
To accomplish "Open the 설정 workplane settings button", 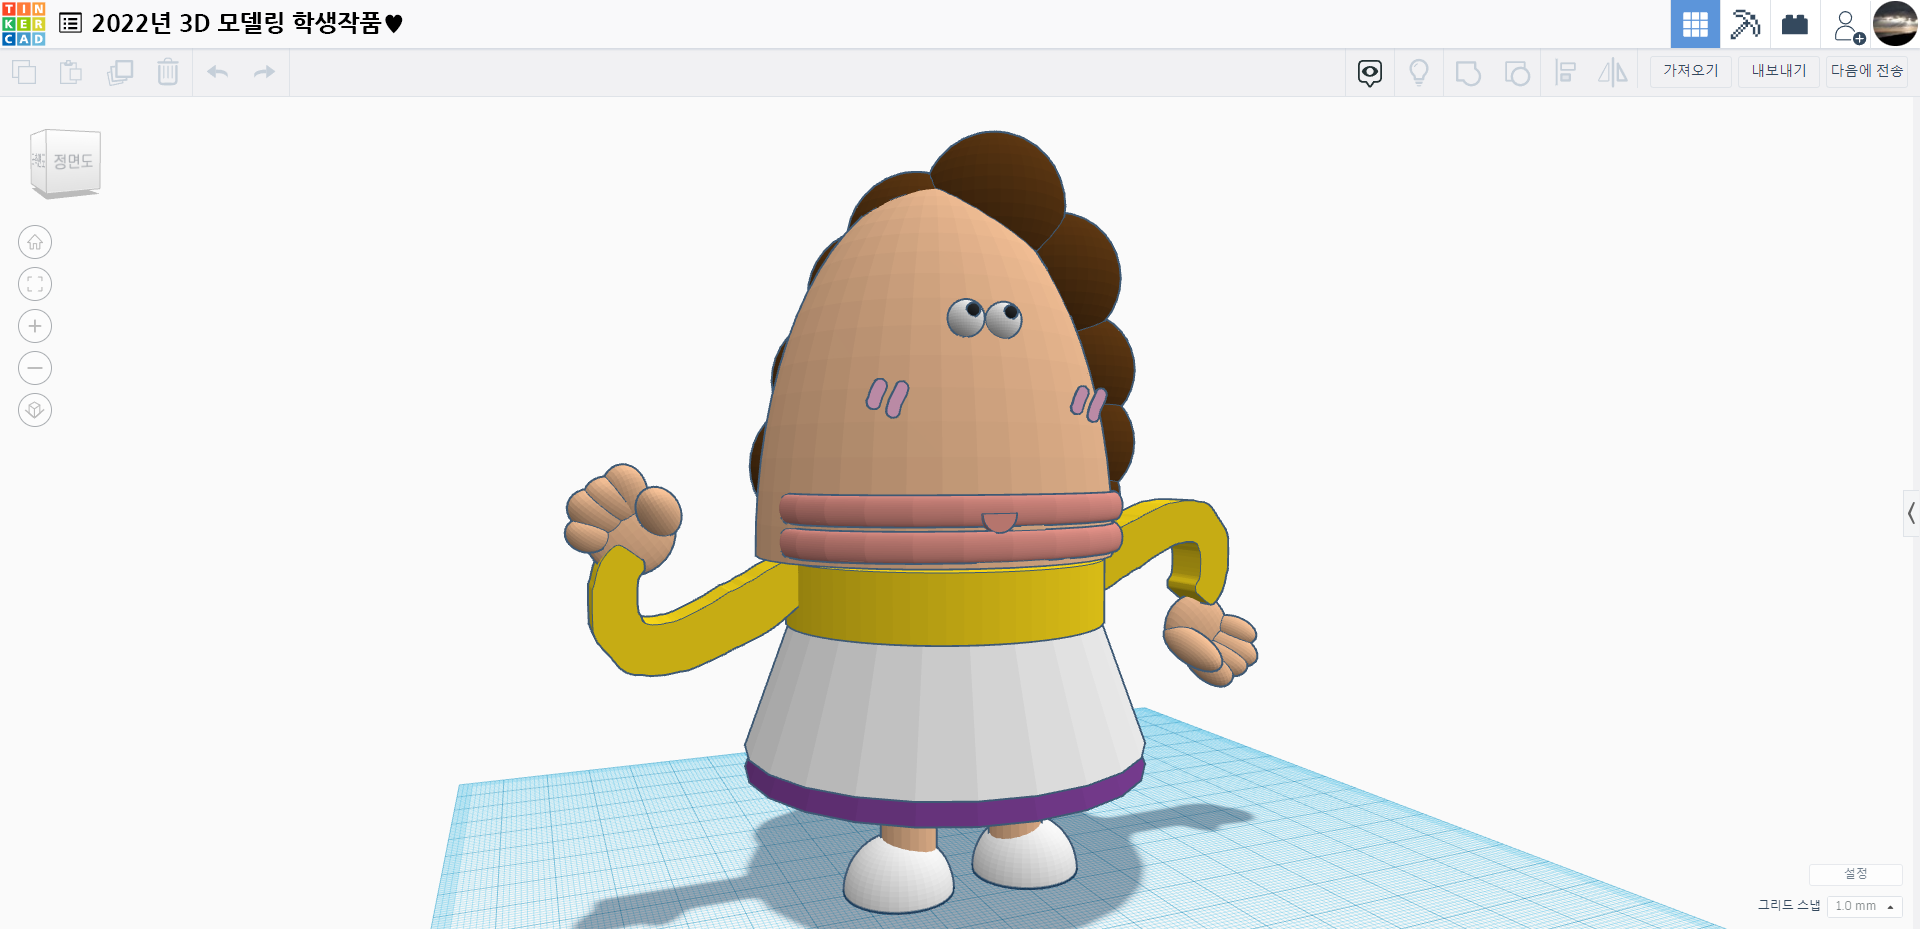I will tap(1856, 874).
